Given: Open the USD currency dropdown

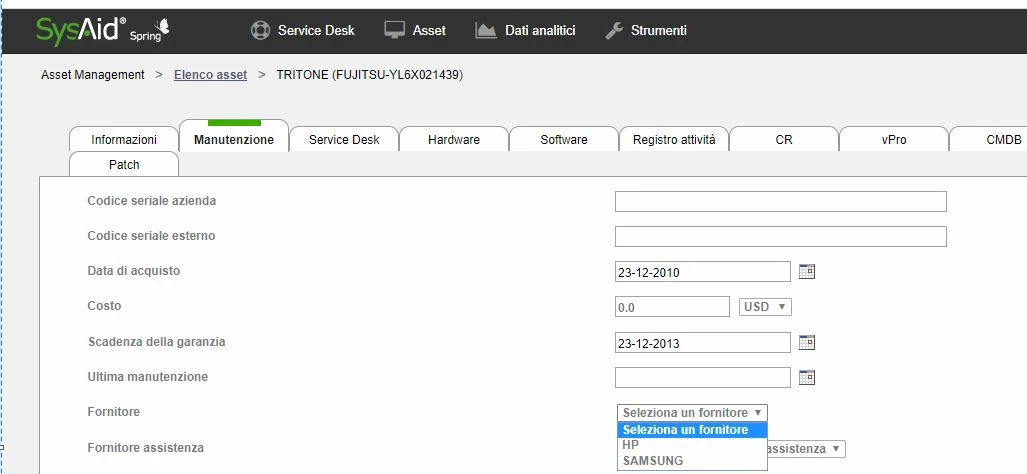Looking at the screenshot, I should click(765, 306).
